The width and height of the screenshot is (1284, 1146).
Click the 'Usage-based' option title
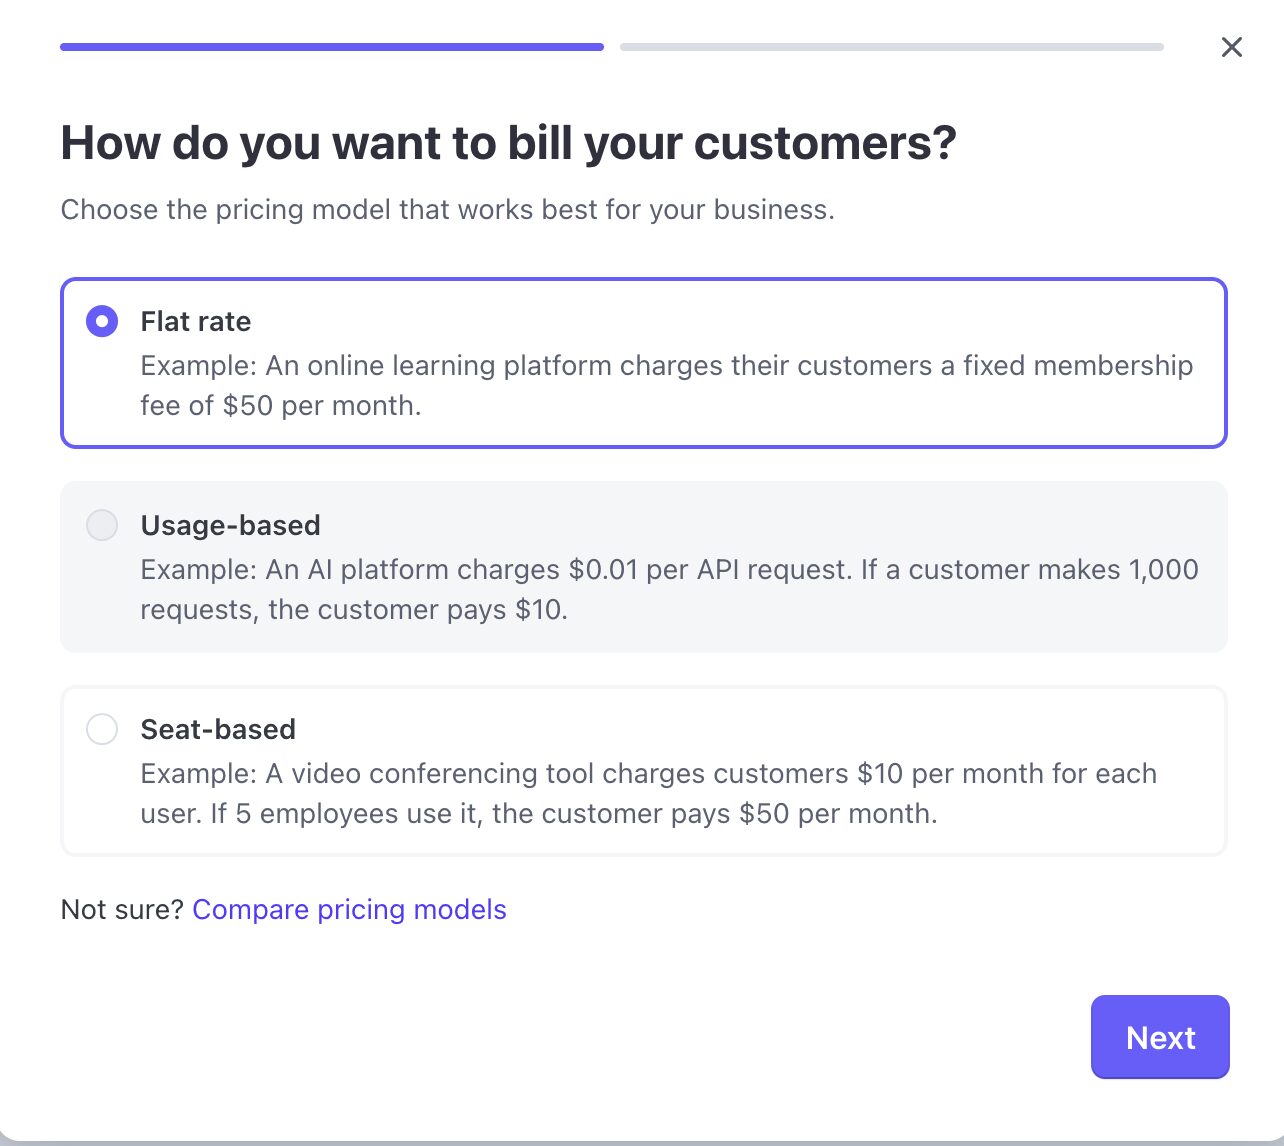click(230, 525)
